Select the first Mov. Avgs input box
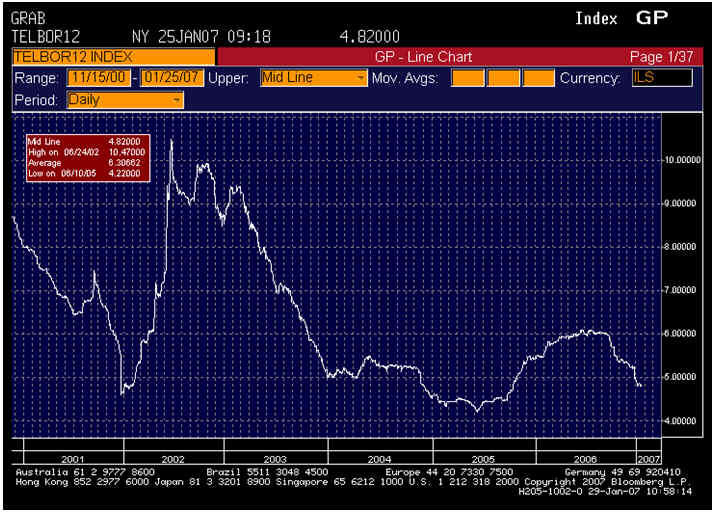The image size is (714, 513). (467, 78)
